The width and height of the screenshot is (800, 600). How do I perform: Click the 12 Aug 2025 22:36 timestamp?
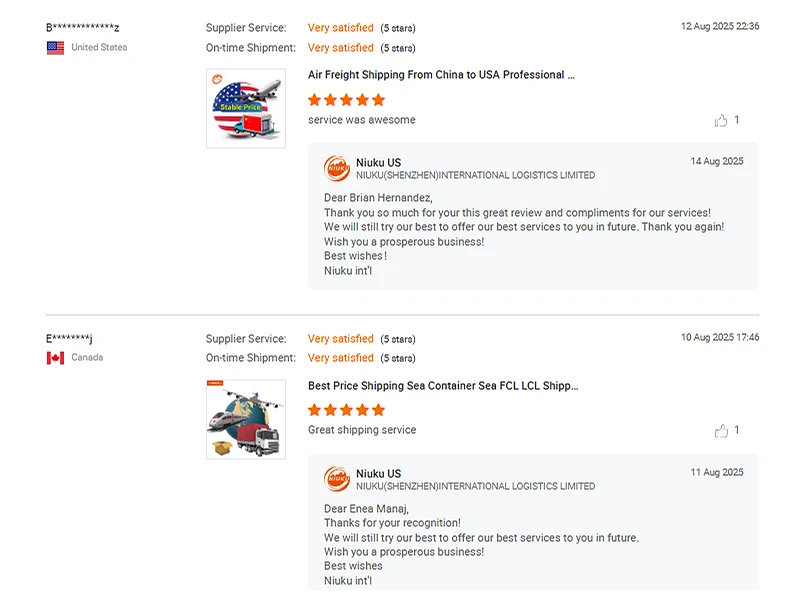[720, 27]
